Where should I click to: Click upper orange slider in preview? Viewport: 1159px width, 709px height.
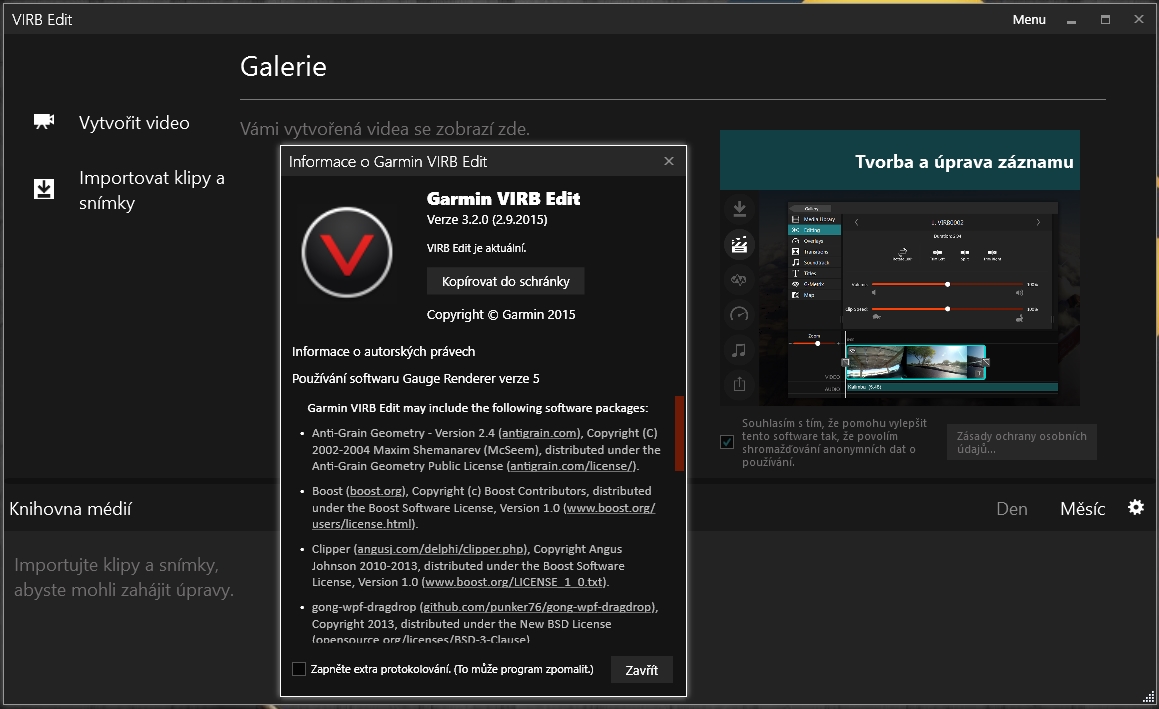click(x=948, y=284)
